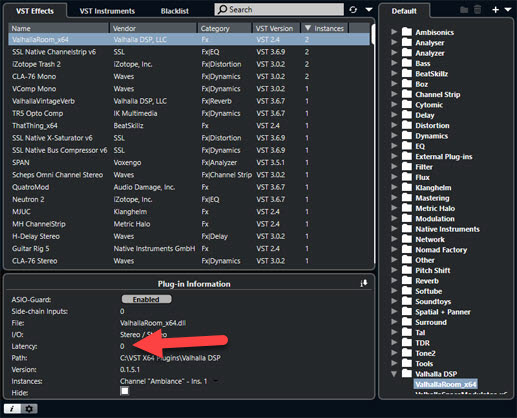Click the Klanghelm folder icon

tap(407, 187)
